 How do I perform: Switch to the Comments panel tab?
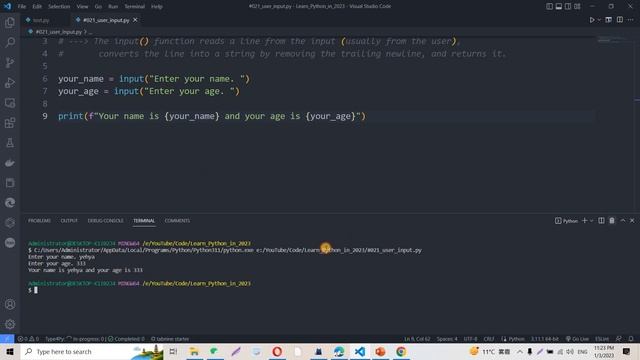tap(177, 220)
